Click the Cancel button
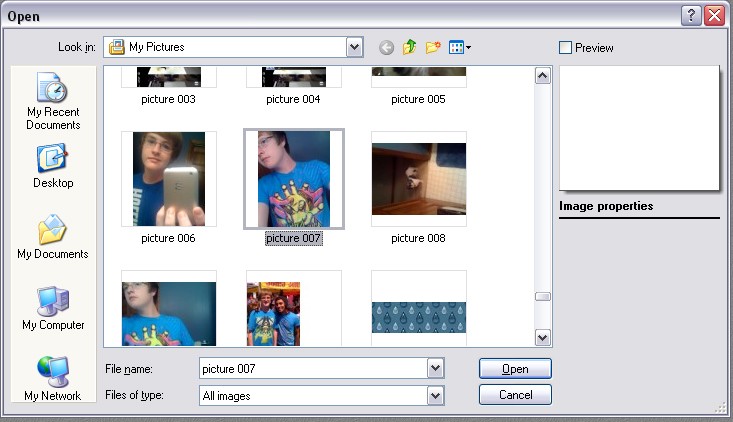The height and width of the screenshot is (422, 733). (x=515, y=395)
